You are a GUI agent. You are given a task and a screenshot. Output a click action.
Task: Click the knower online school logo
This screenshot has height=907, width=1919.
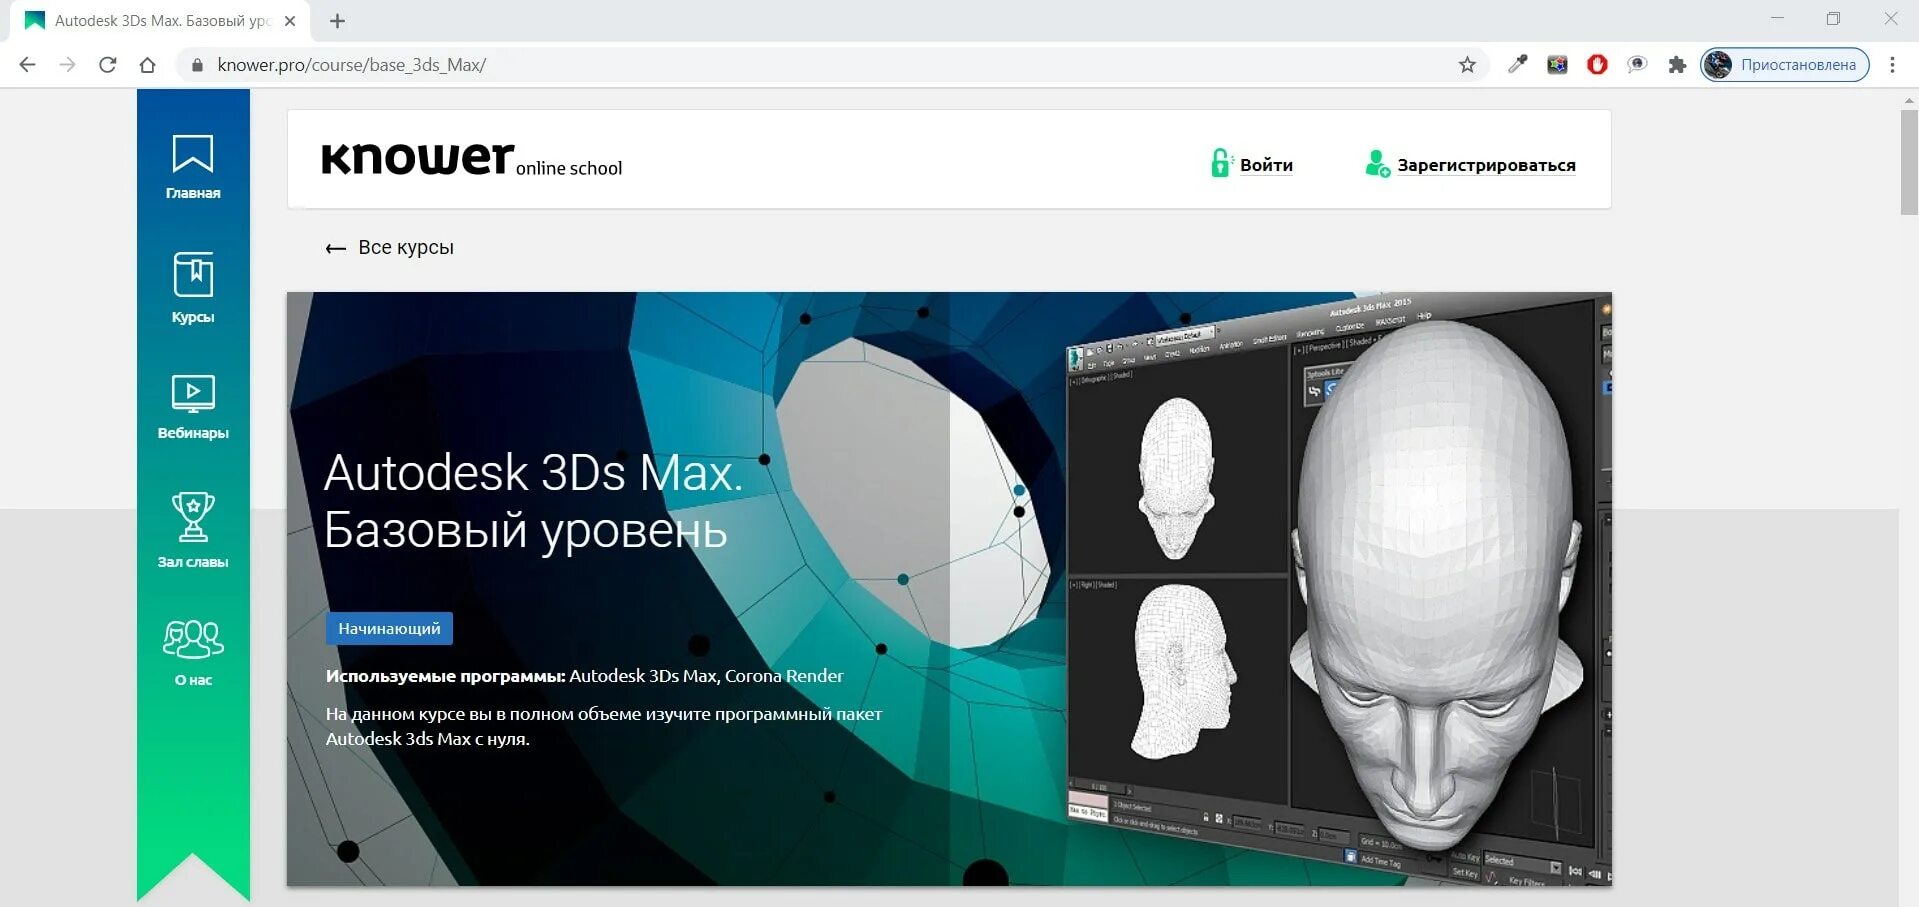471,160
